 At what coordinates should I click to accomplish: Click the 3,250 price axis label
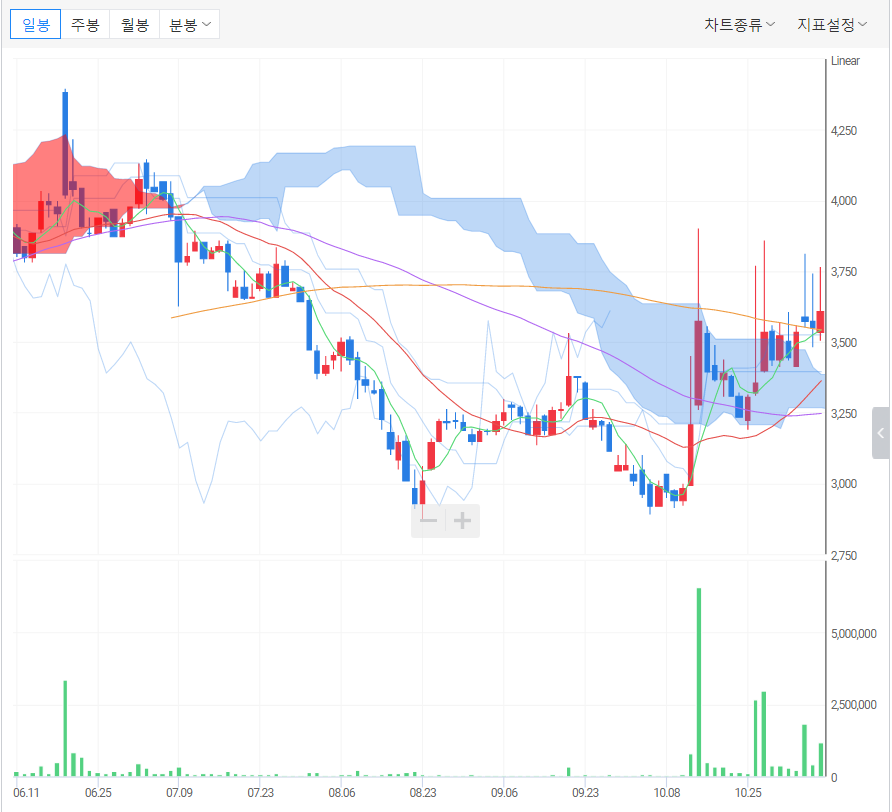coord(844,414)
